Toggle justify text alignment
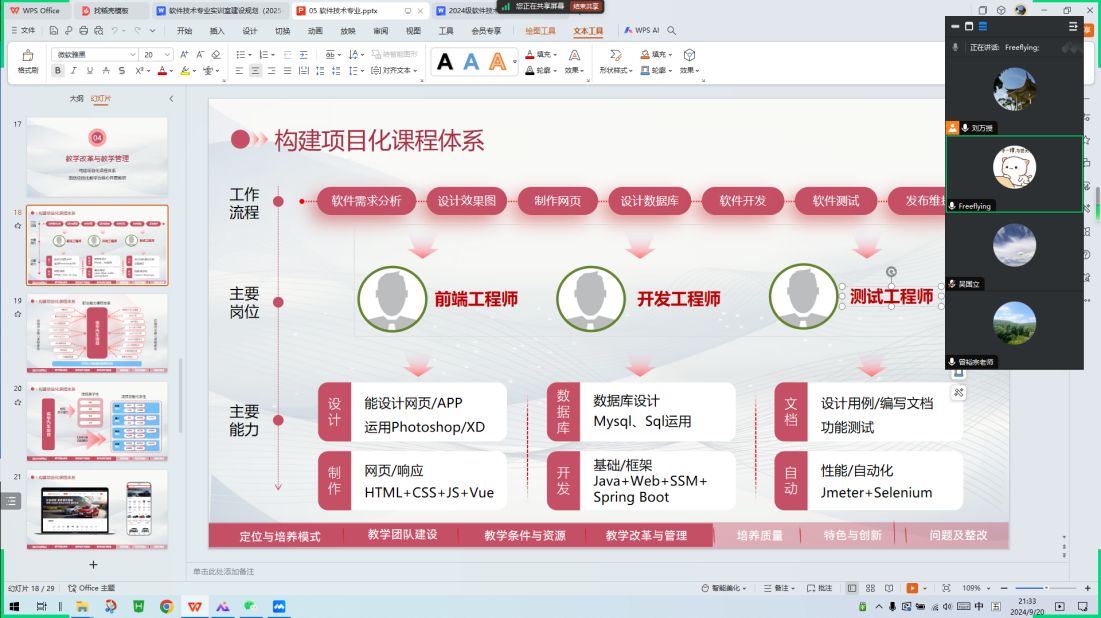 (287, 70)
